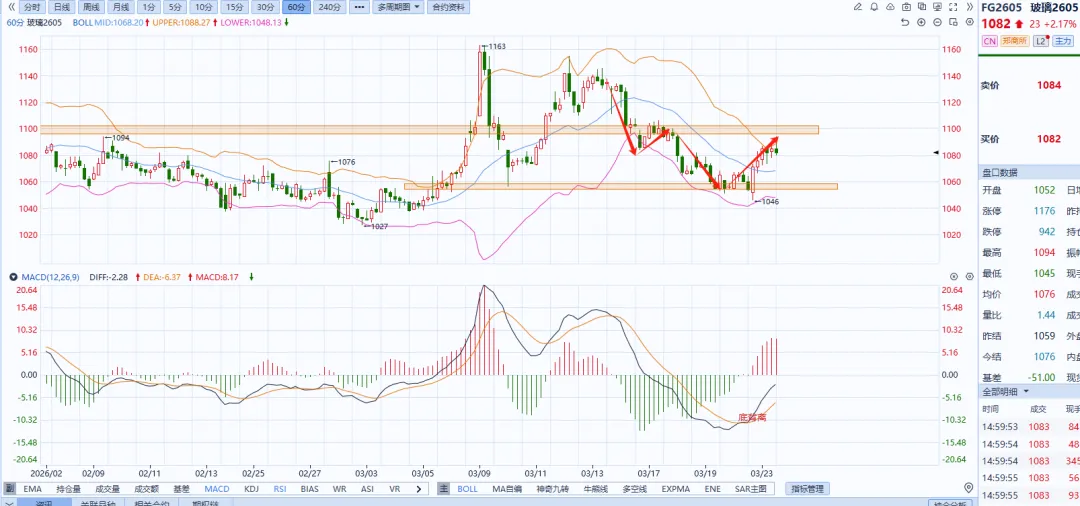Open 多周期图 dropdown
The image size is (1080, 506).
398,8
